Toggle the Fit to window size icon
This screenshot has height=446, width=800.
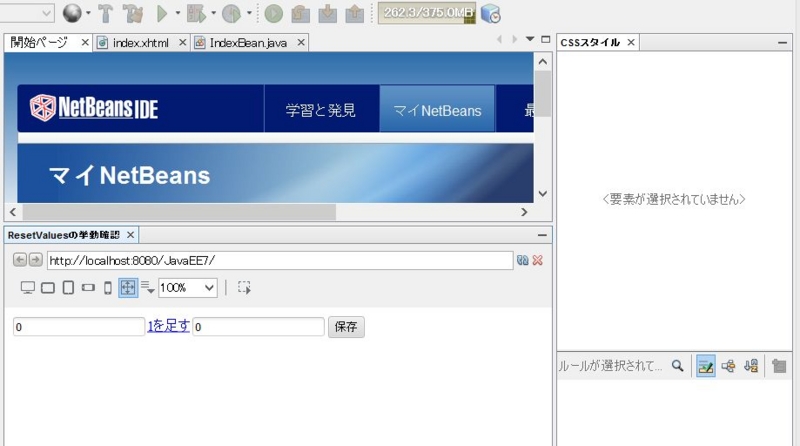[128, 288]
